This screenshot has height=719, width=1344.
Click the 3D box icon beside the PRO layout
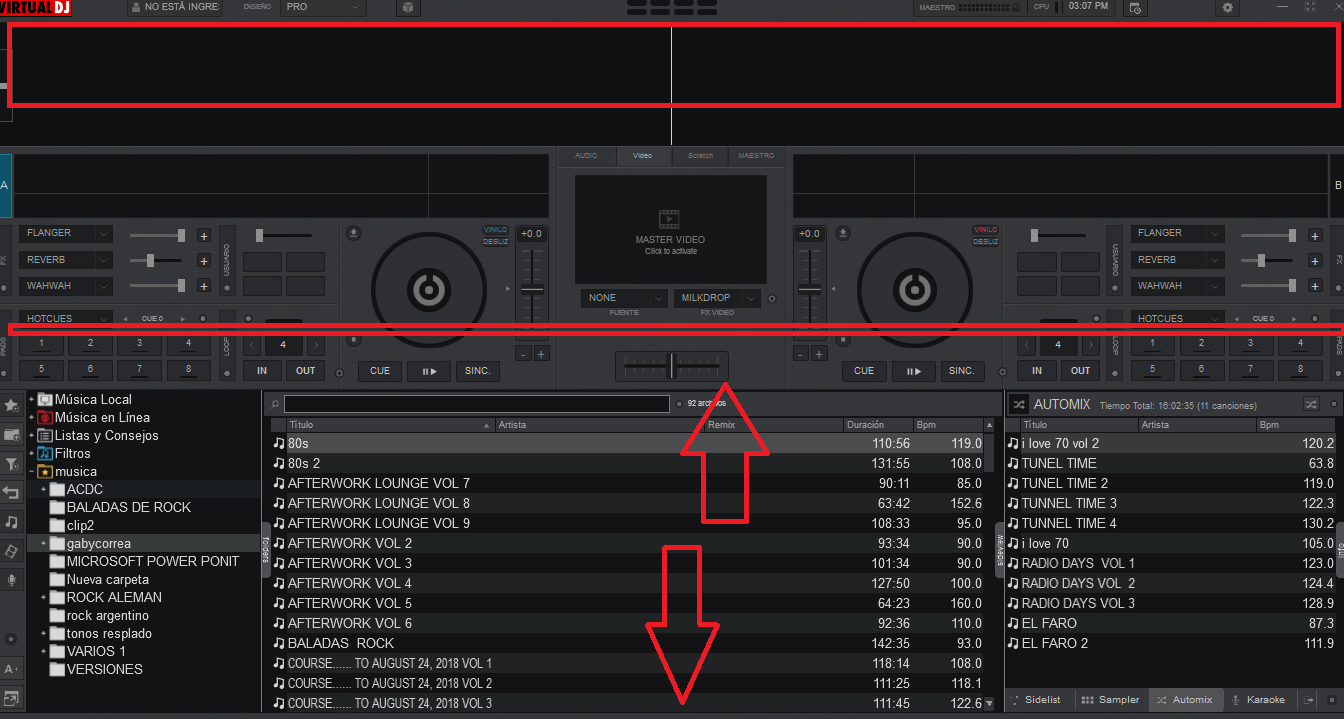coord(407,7)
